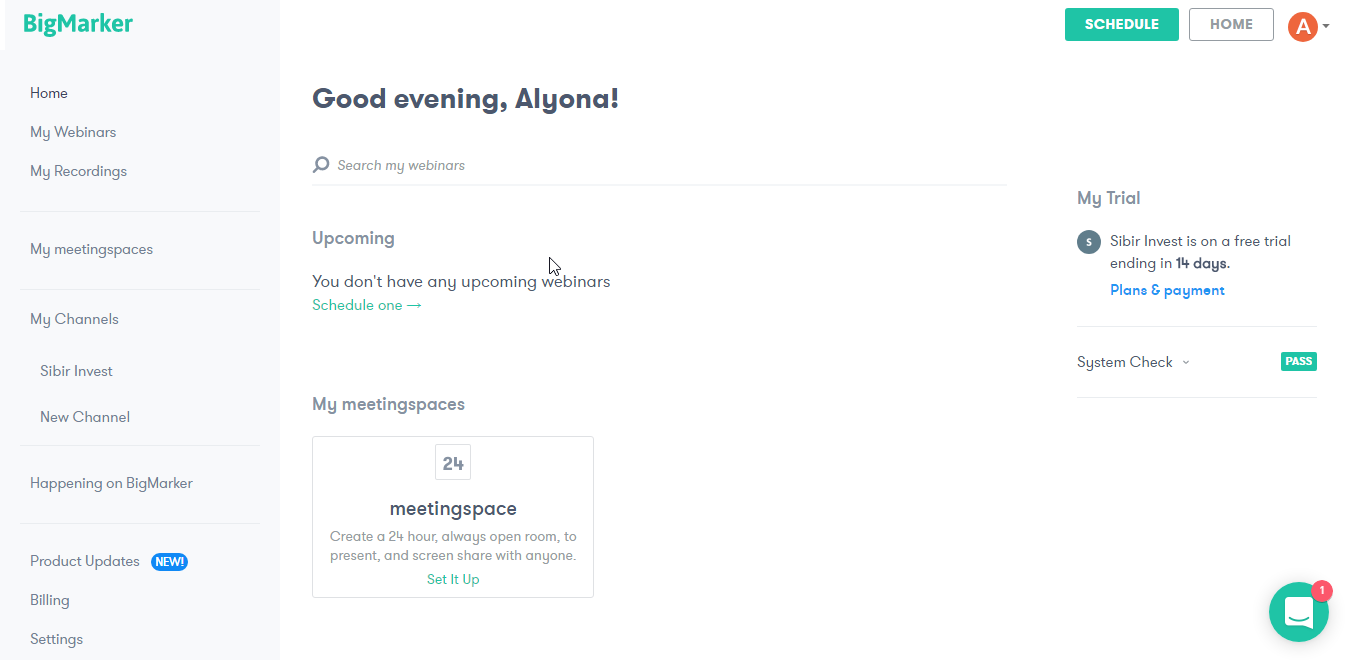Viewport: 1348px width, 660px height.
Task: Select the Sibir Invest channel
Action: click(x=76, y=371)
